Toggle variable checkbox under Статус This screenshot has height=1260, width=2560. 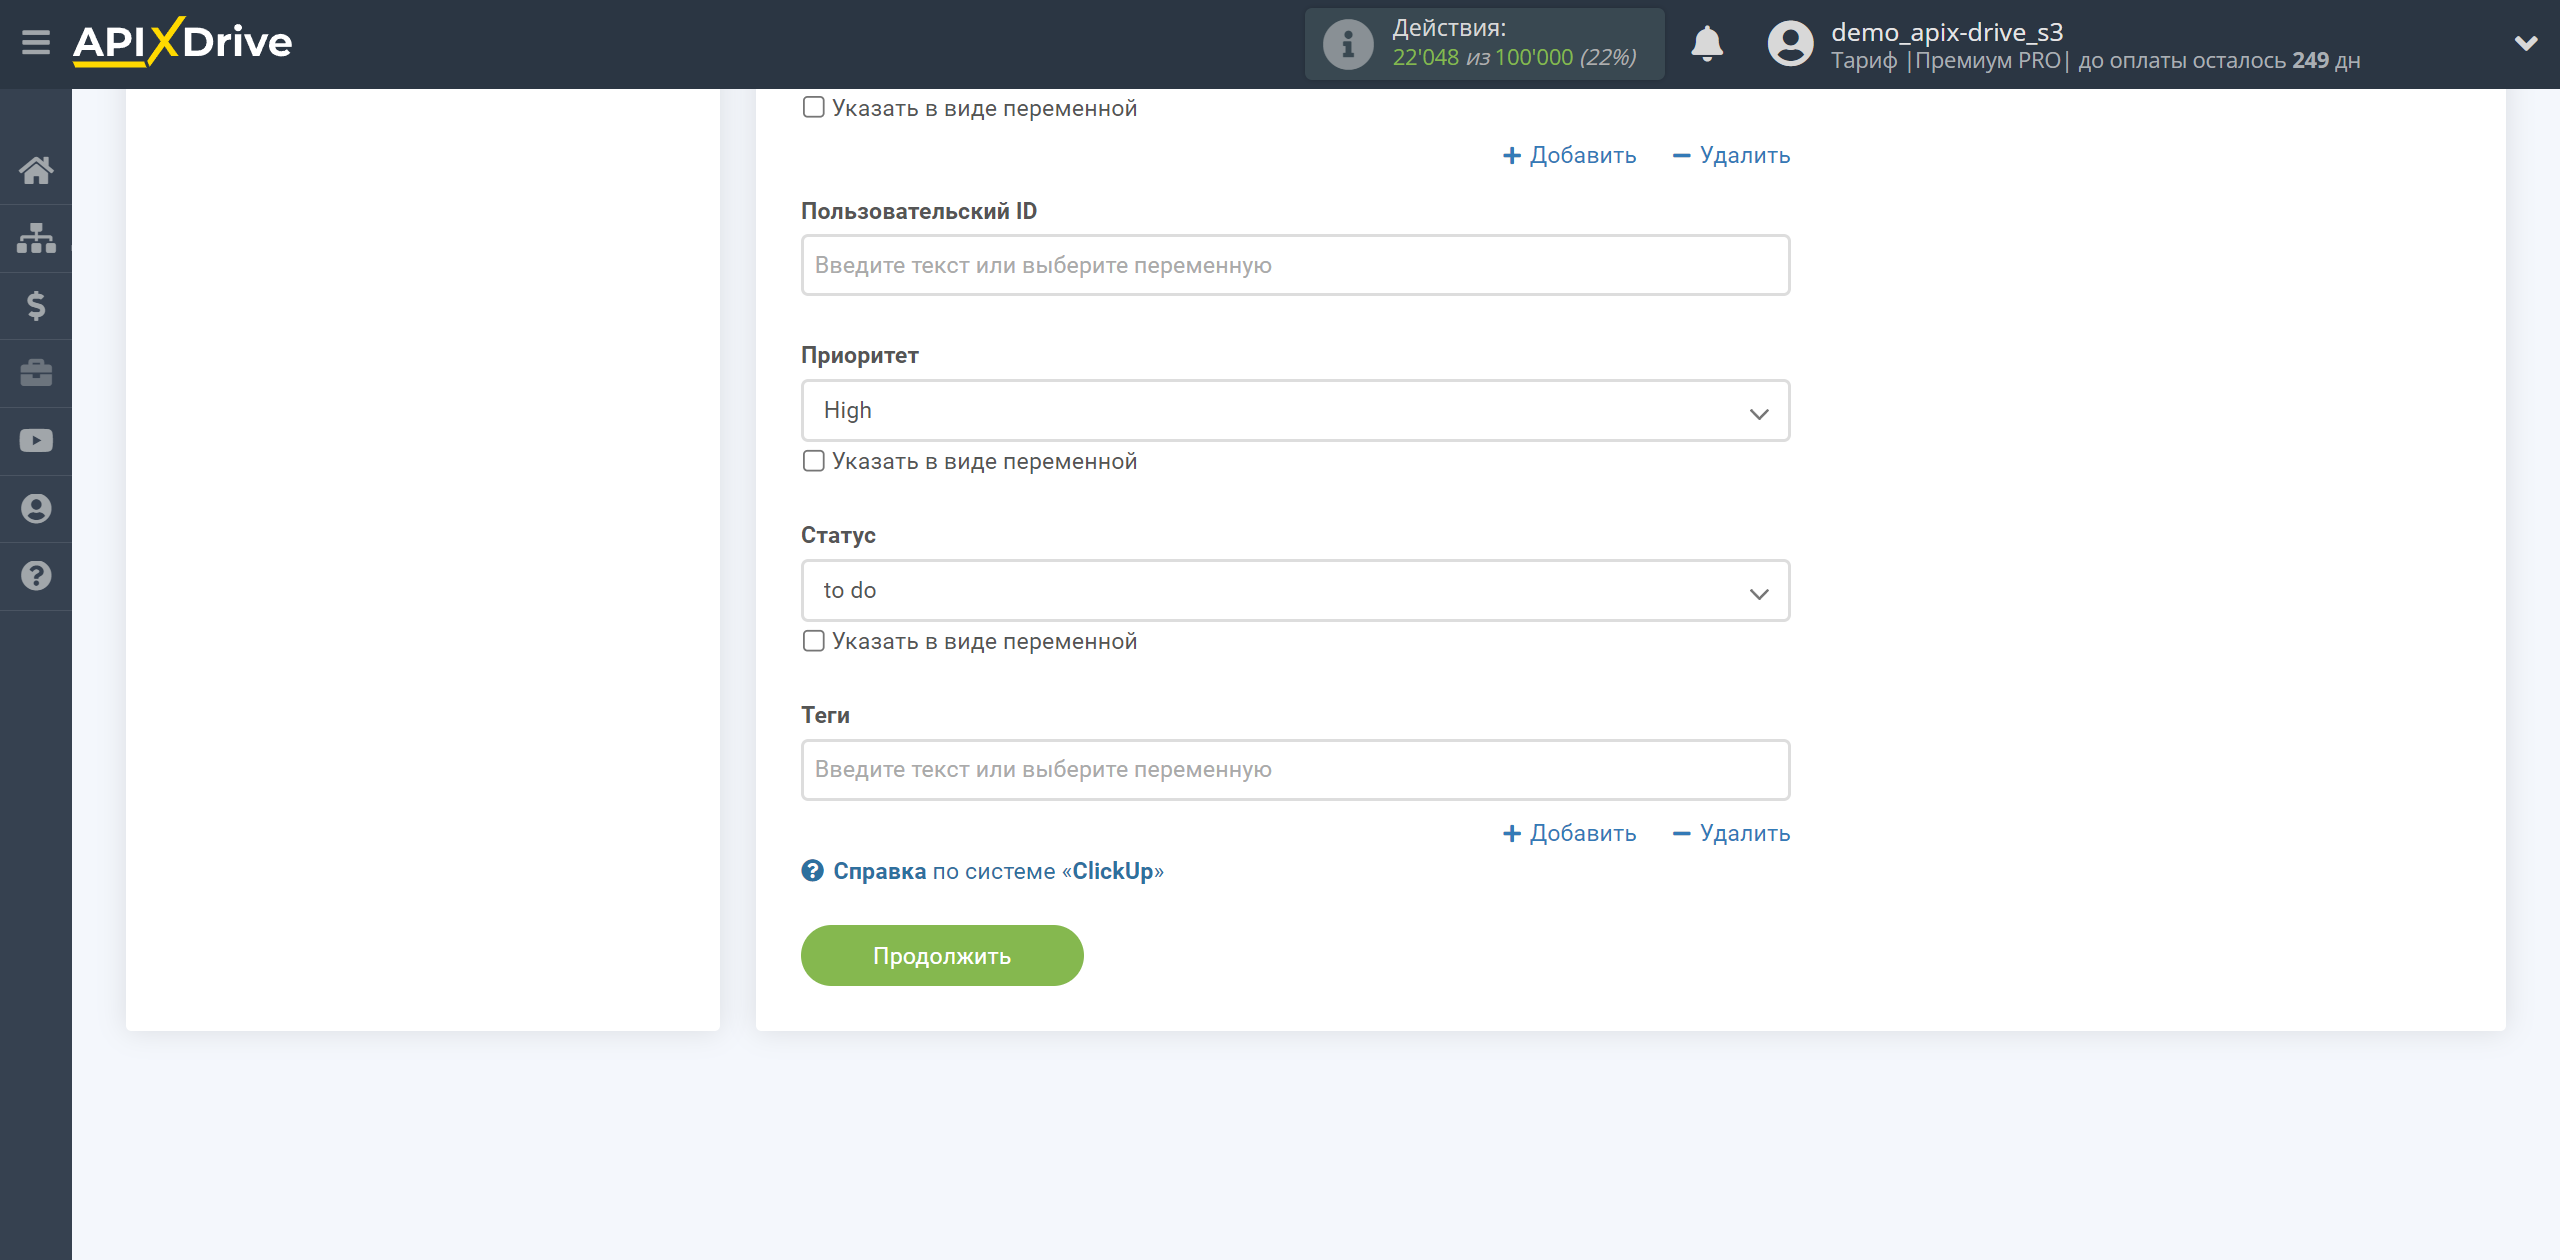[814, 641]
